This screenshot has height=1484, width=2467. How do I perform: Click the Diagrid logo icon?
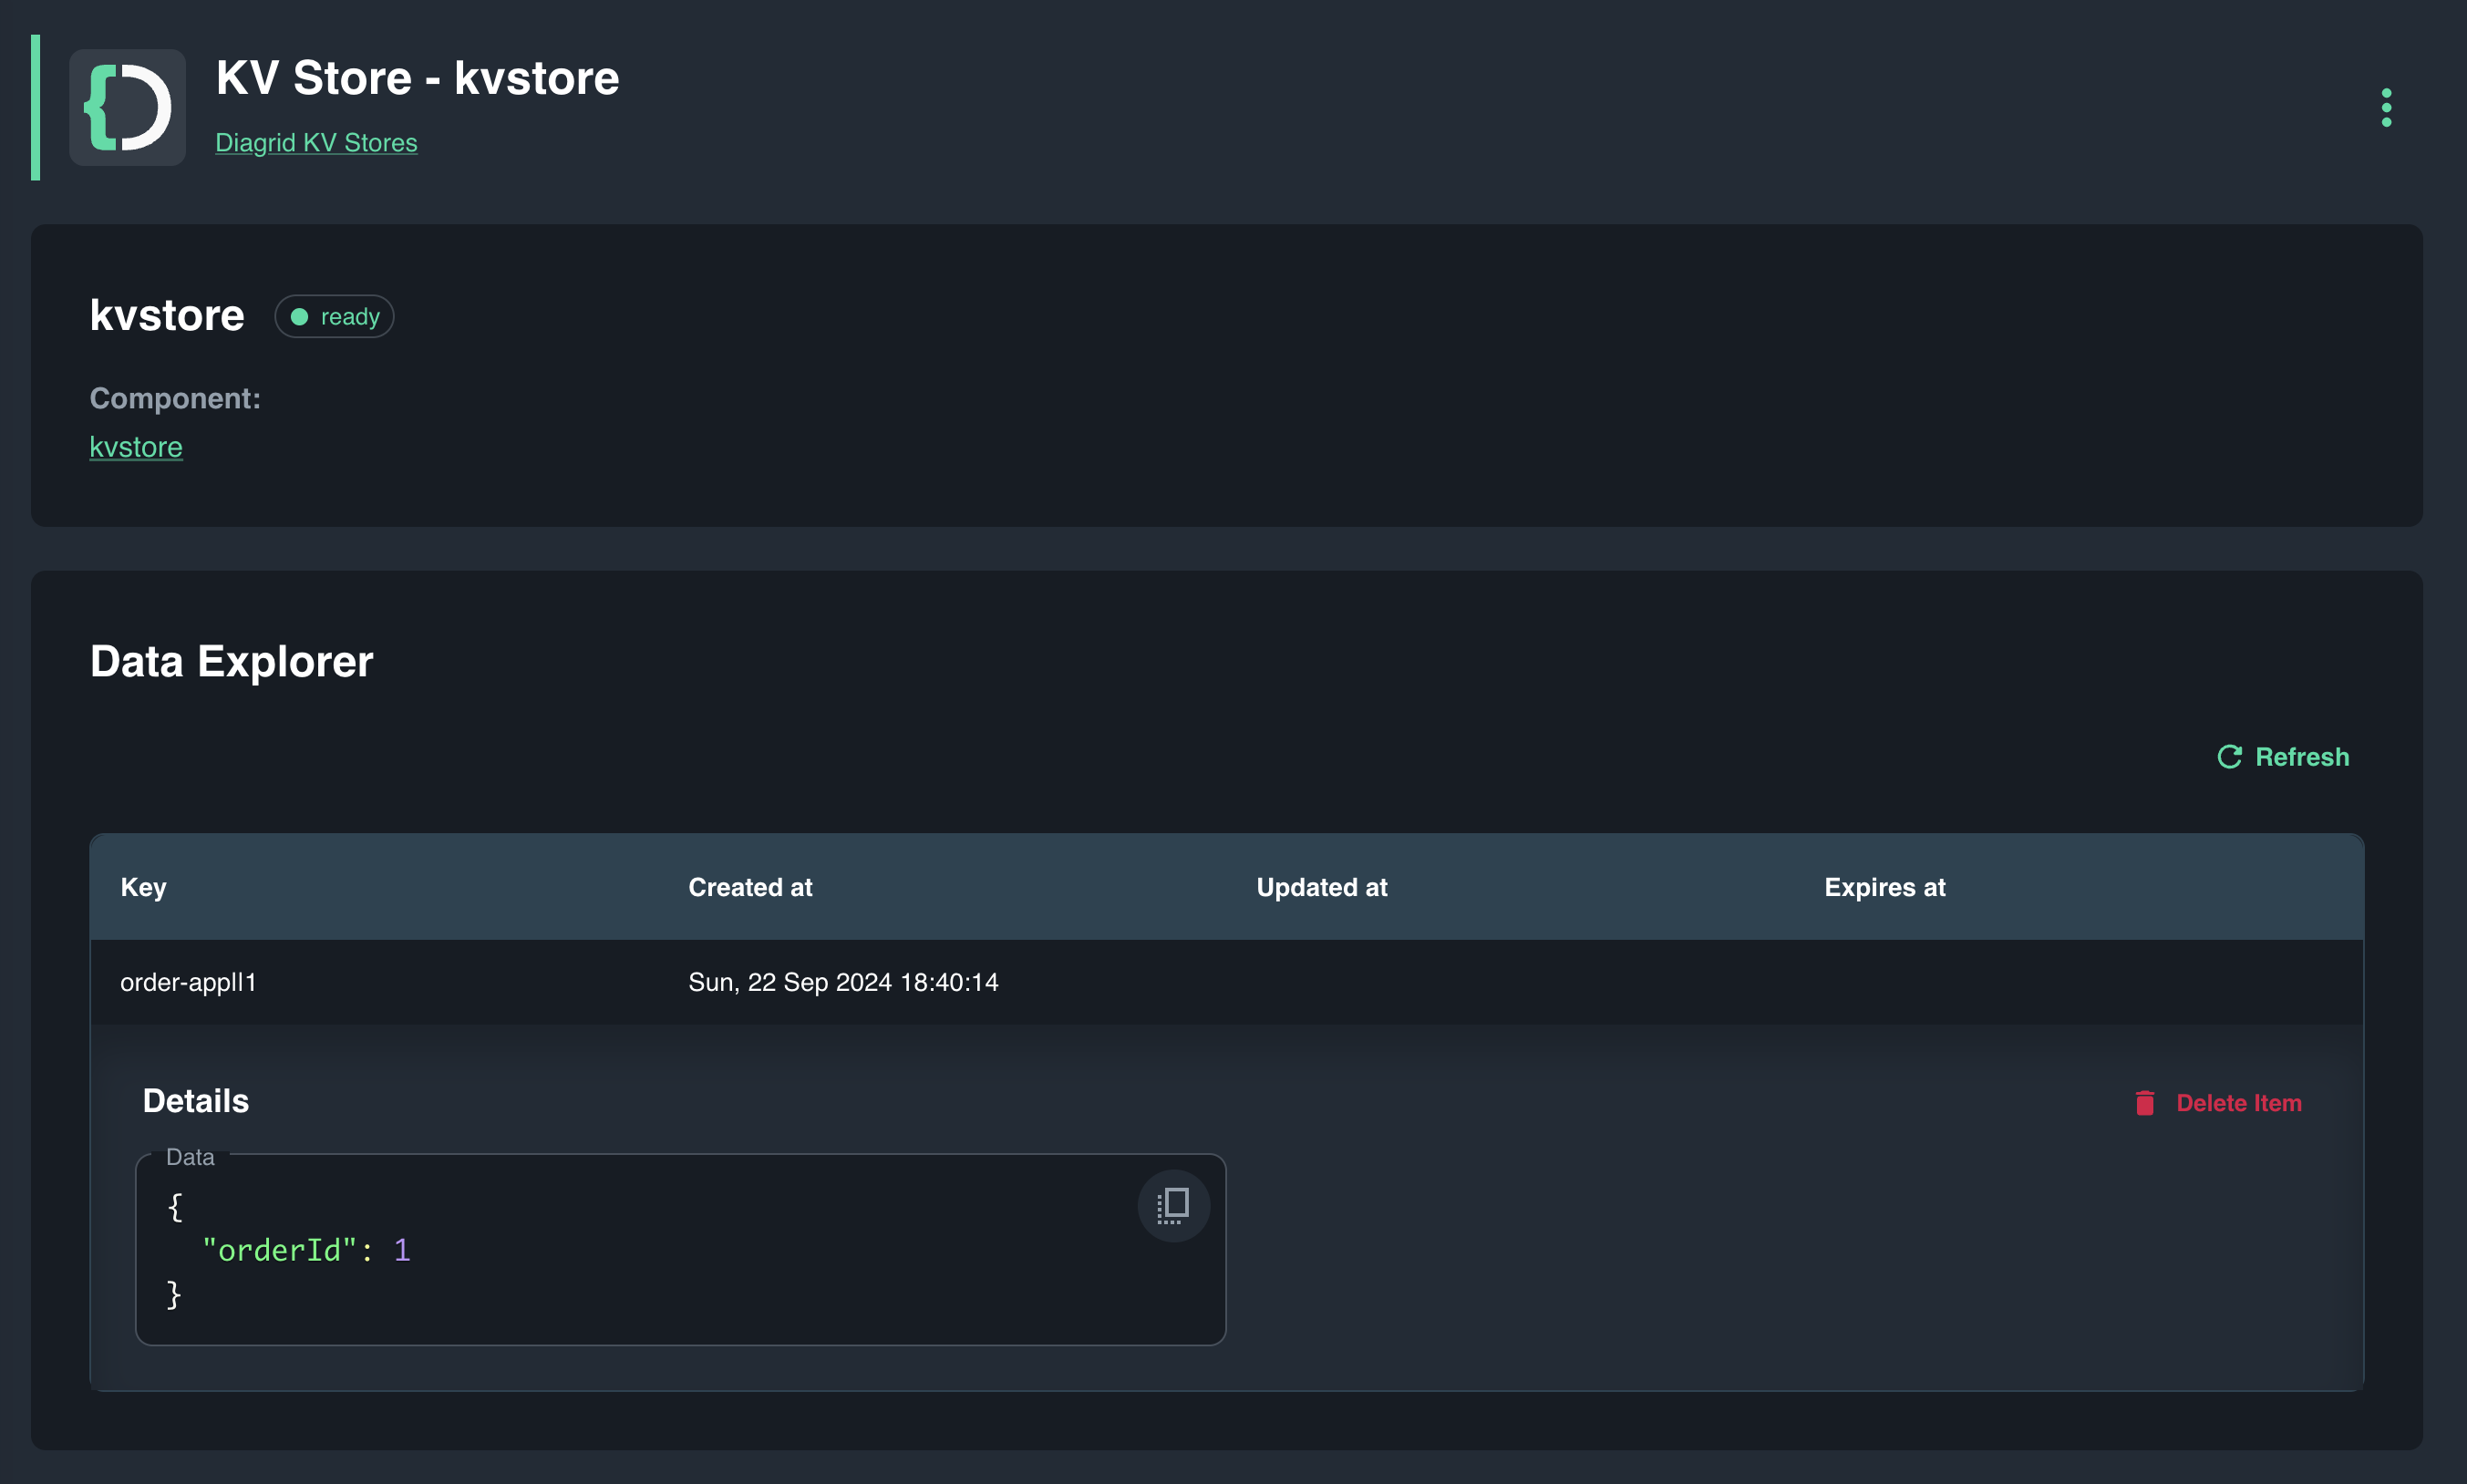point(127,108)
